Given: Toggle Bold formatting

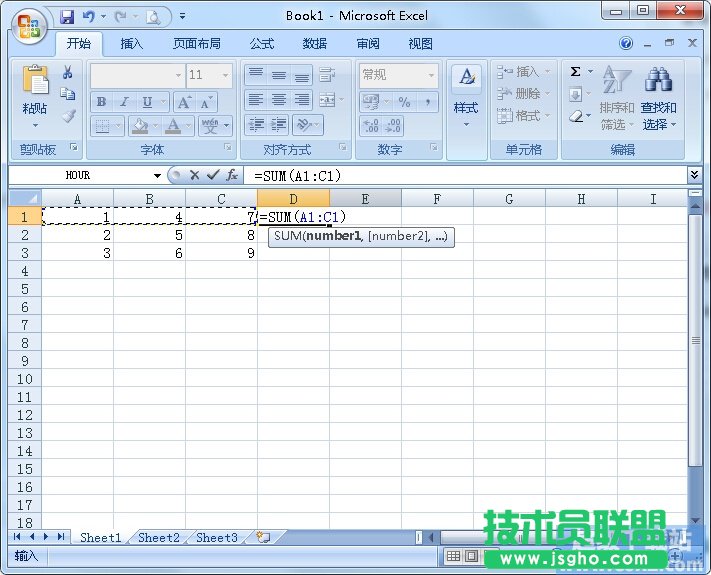Looking at the screenshot, I should click(101, 102).
